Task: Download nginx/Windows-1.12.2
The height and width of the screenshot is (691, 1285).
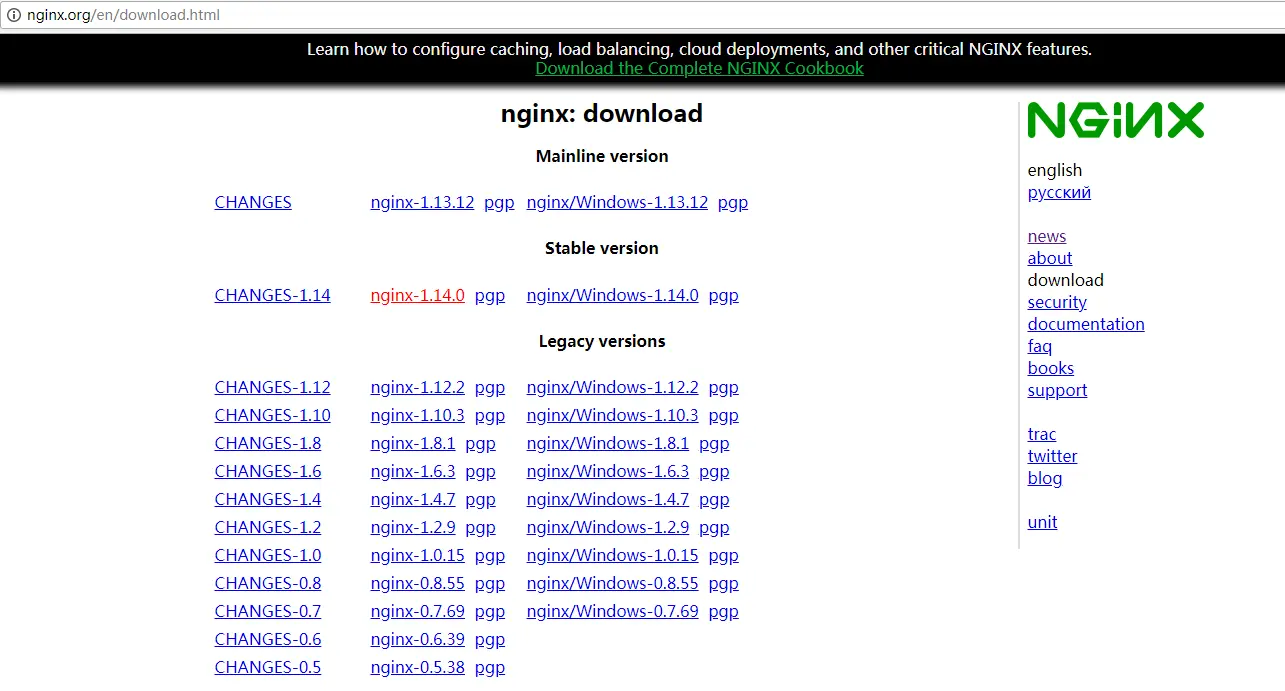Action: click(x=612, y=387)
